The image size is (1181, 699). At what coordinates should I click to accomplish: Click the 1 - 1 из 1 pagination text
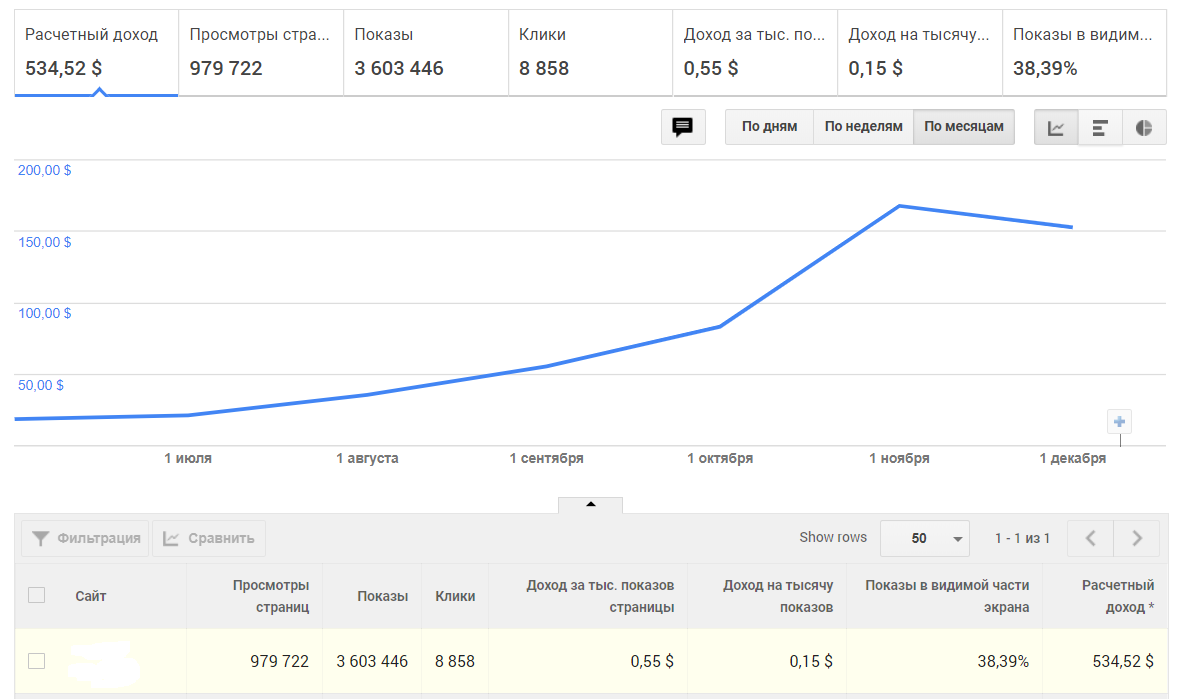[1022, 538]
